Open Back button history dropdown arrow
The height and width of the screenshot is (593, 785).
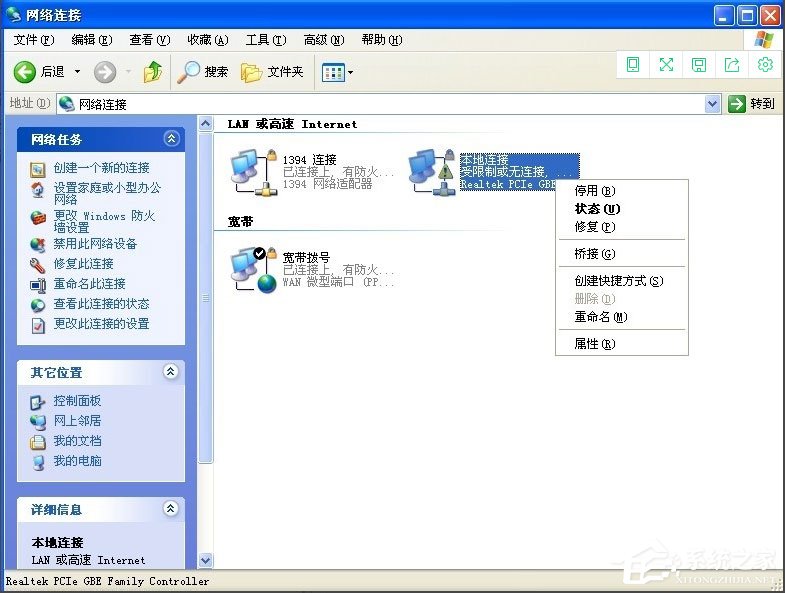(x=77, y=72)
